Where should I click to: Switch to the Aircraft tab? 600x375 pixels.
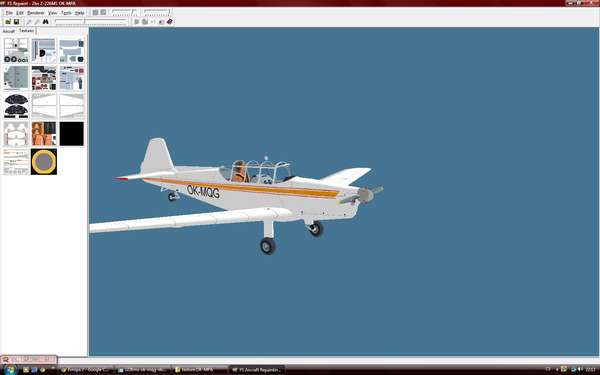pyautogui.click(x=8, y=31)
